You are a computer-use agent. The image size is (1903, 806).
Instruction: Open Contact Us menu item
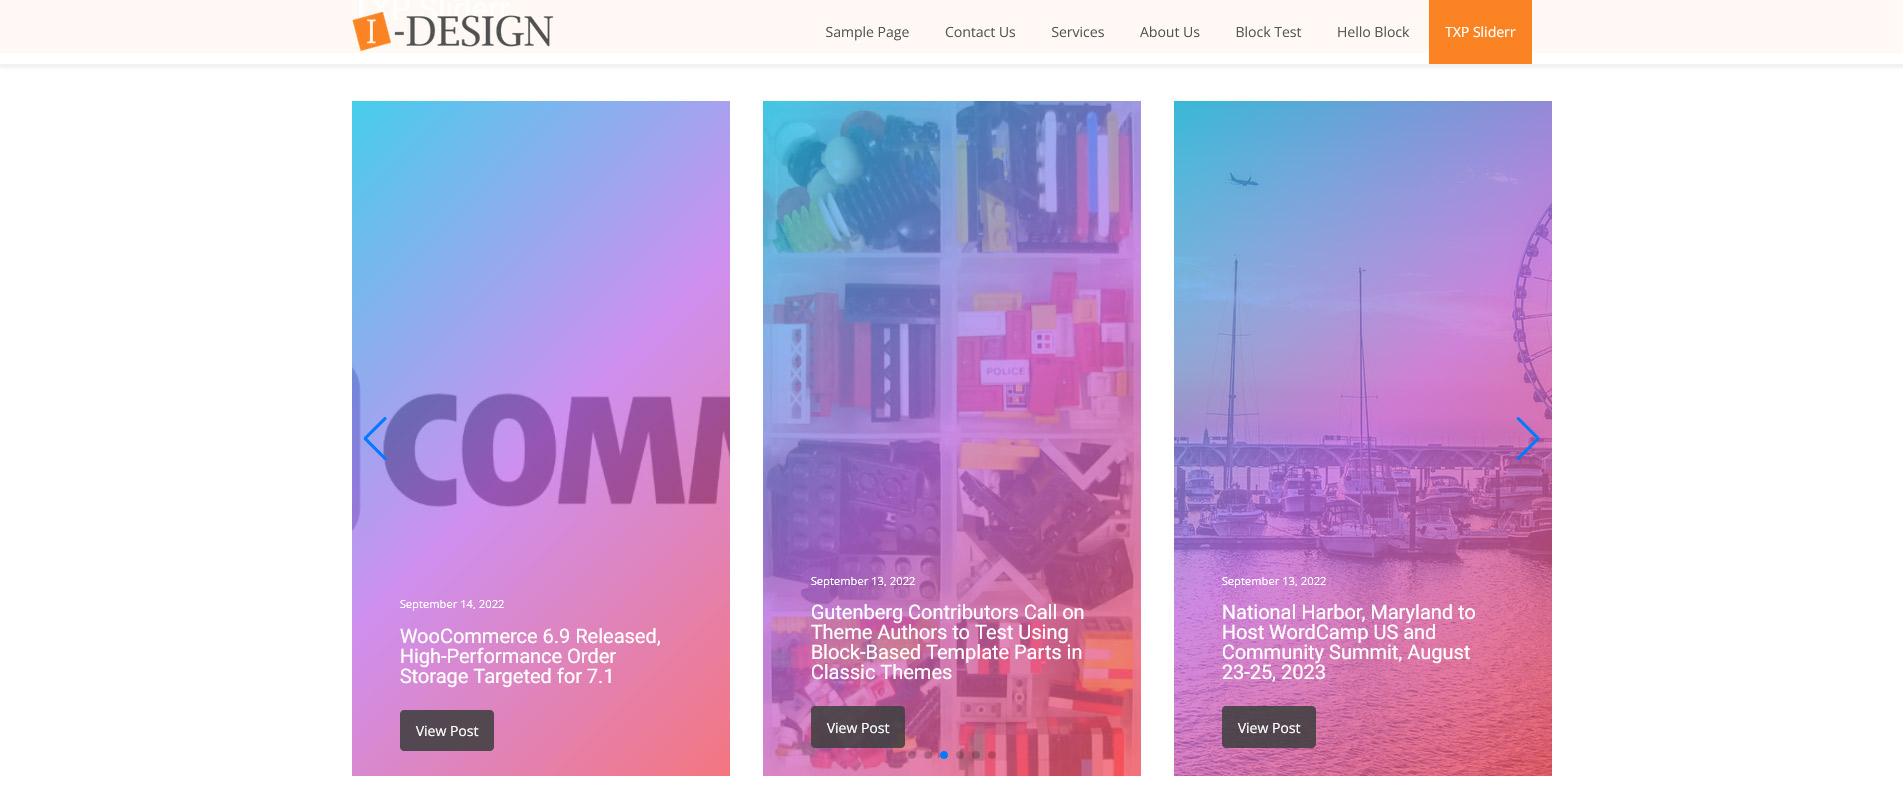[980, 32]
